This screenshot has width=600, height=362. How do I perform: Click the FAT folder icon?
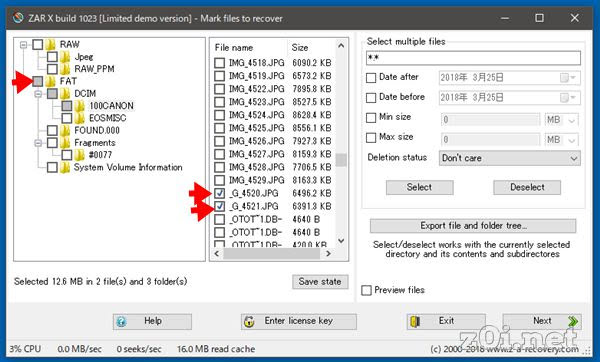51,81
